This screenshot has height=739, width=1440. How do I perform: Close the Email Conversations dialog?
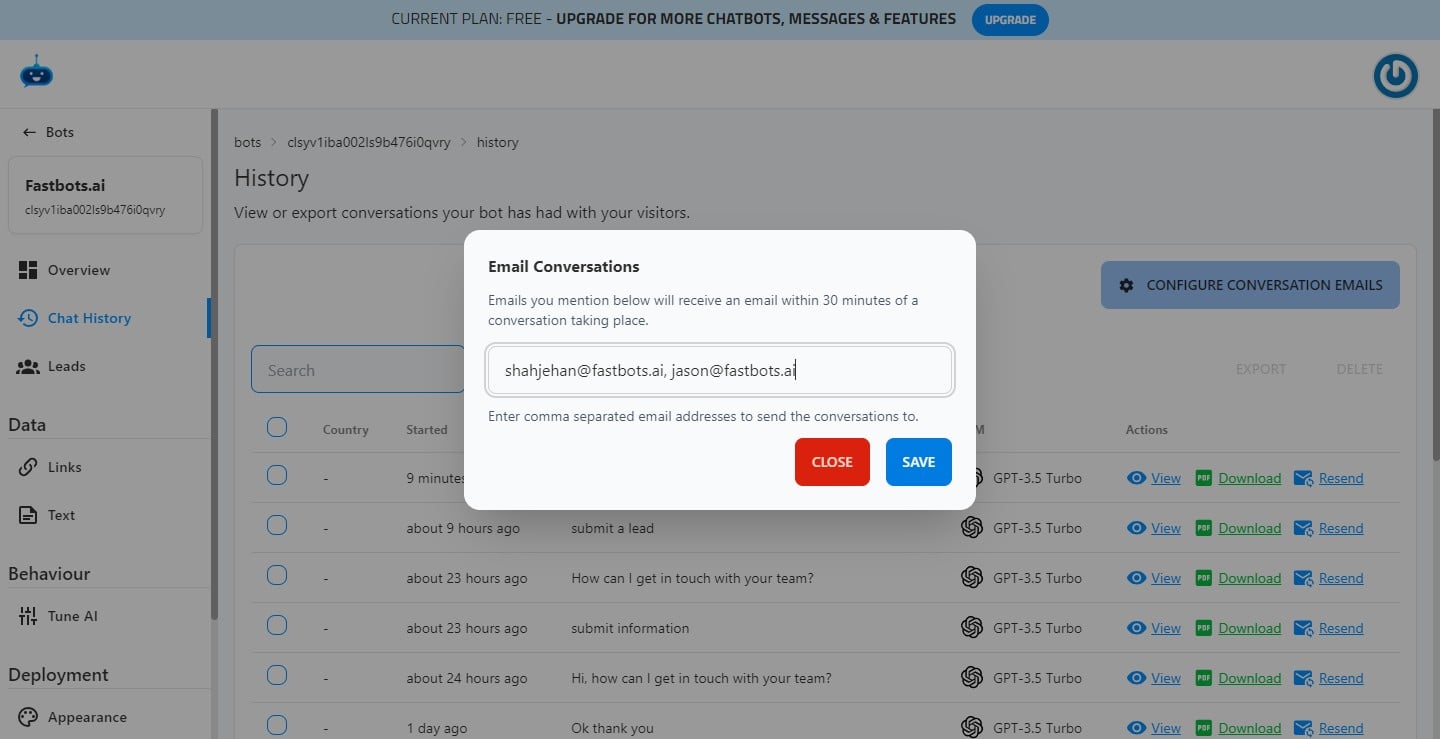click(832, 461)
